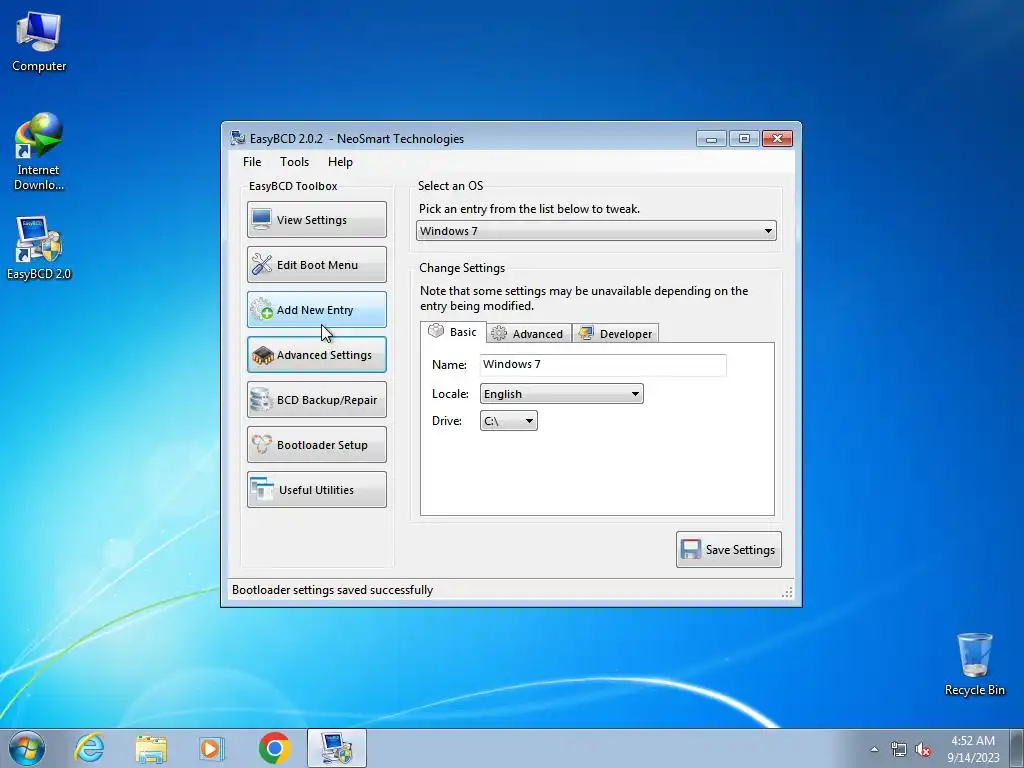Open Windows Explorer from taskbar
This screenshot has height=768, width=1024.
point(151,748)
